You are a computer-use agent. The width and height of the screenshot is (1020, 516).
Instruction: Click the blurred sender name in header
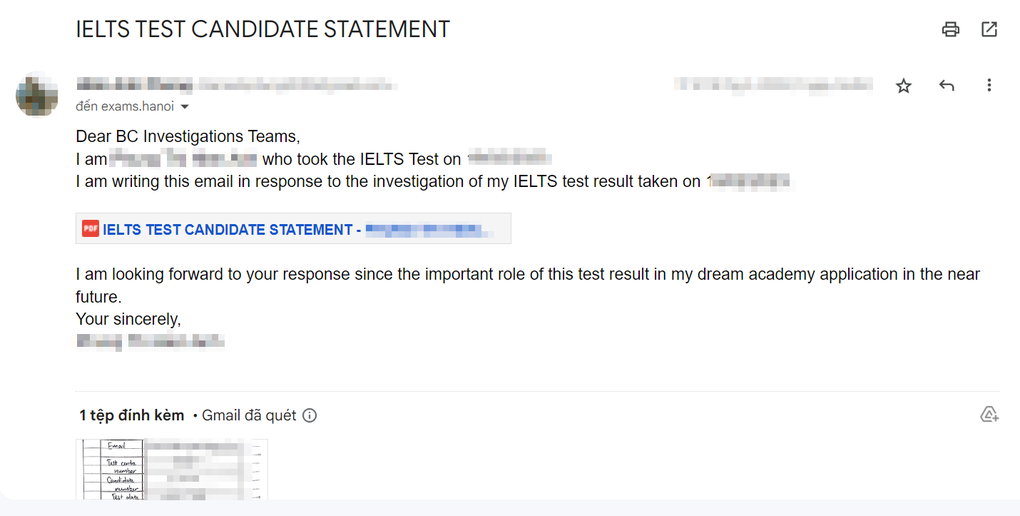coord(135,85)
